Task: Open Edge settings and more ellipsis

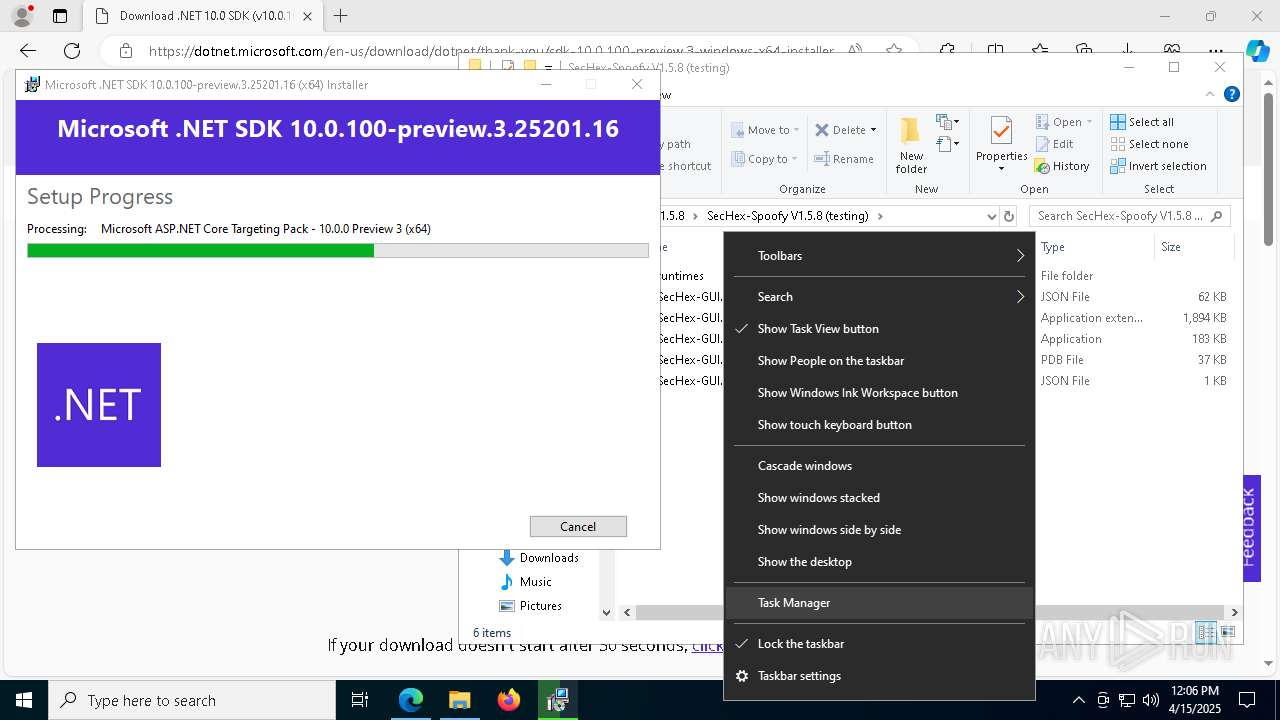Action: tap(1216, 51)
